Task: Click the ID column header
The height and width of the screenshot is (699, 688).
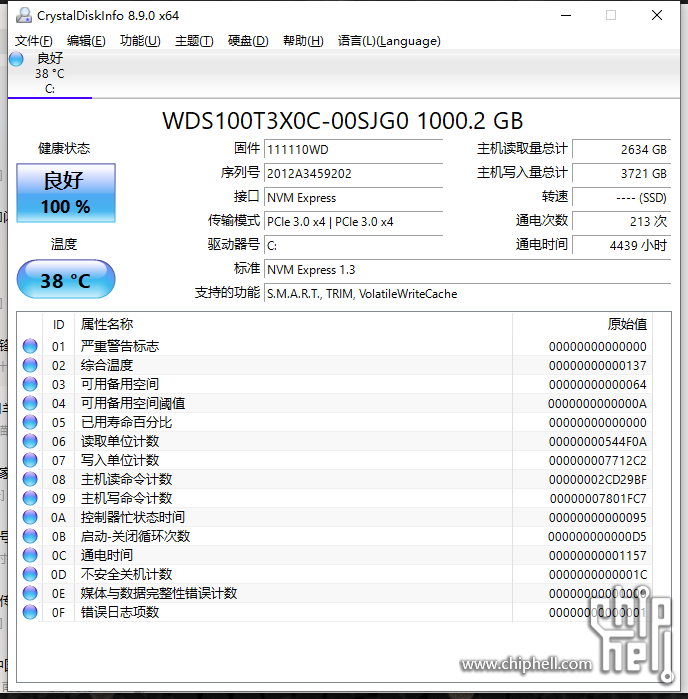Action: [x=58, y=325]
